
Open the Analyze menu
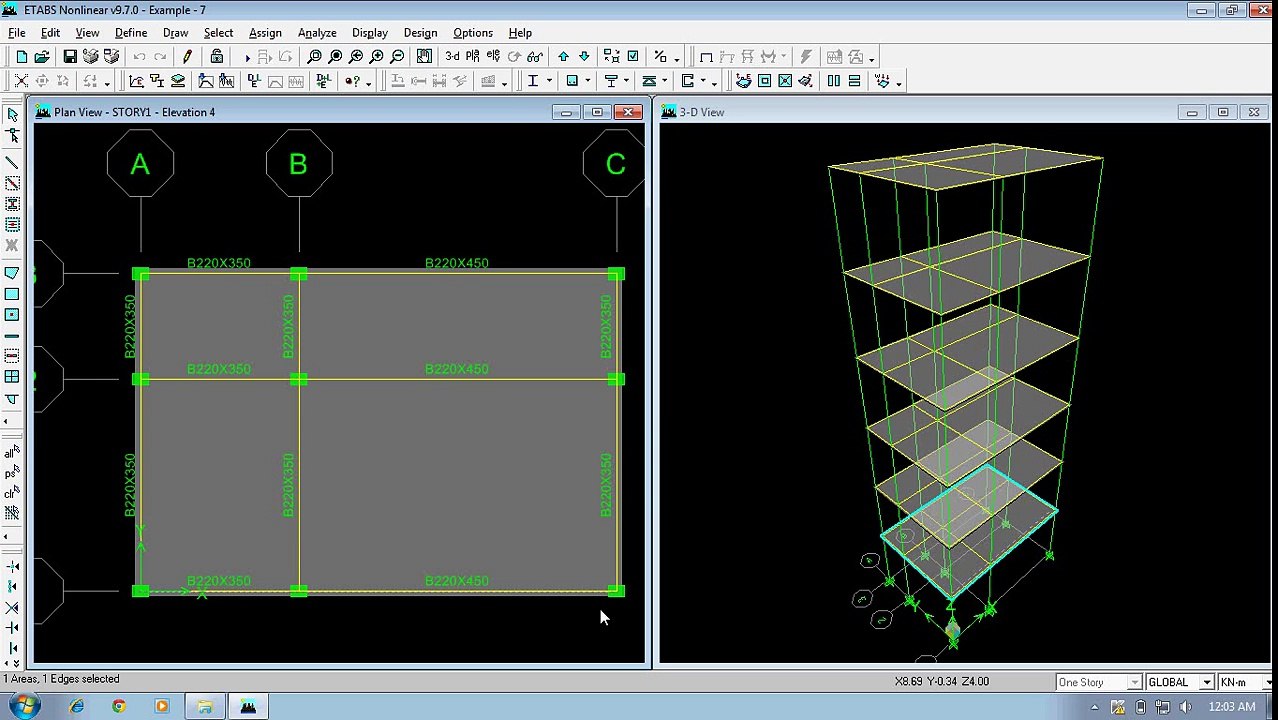coord(316,33)
